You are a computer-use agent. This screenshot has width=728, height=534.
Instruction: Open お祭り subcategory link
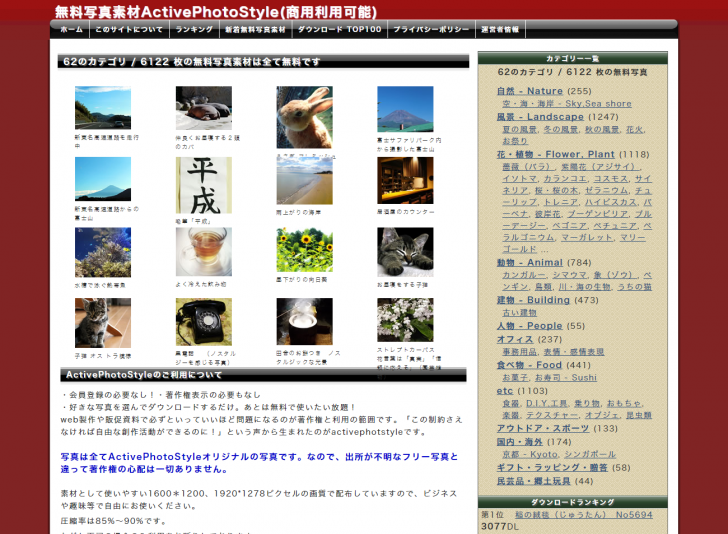515,141
